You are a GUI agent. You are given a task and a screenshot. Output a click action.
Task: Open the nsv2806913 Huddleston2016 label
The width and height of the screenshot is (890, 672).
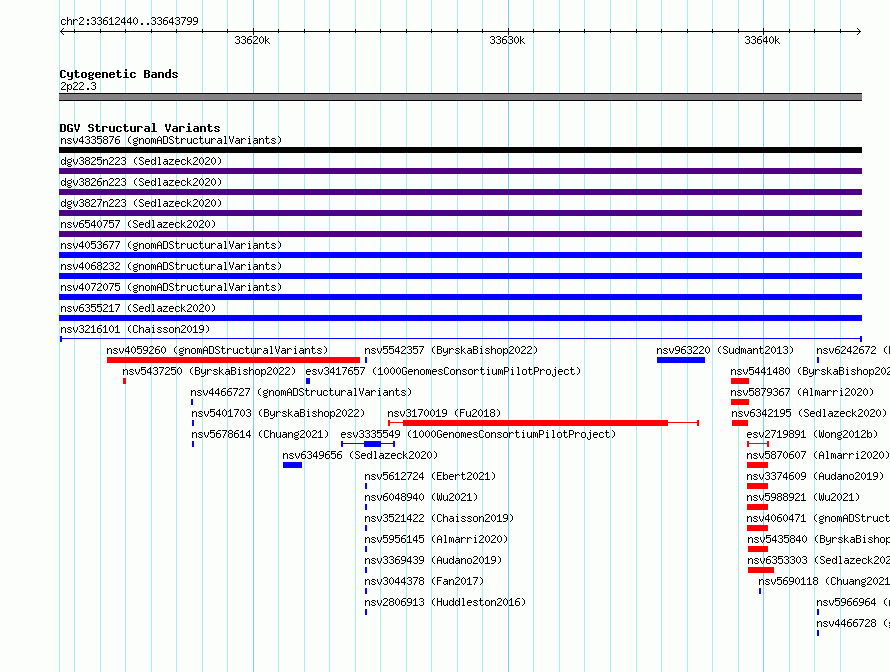[x=445, y=602]
